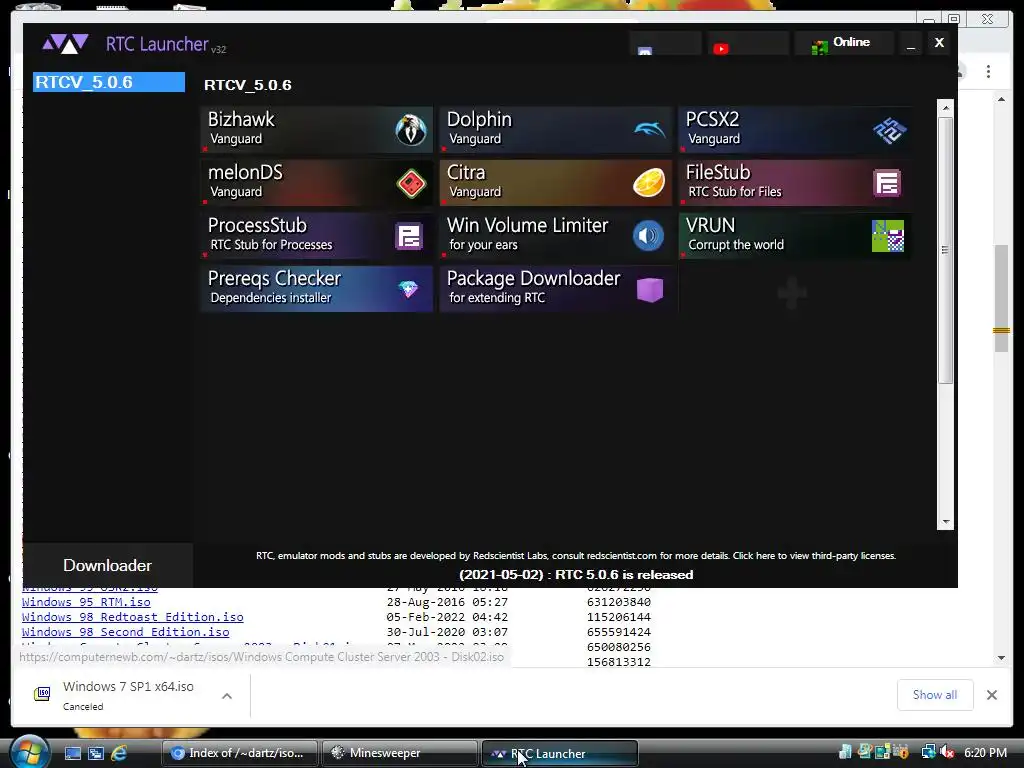Viewport: 1024px width, 768px height.
Task: Click Show Desktop quick launch icon
Action: pos(72,753)
